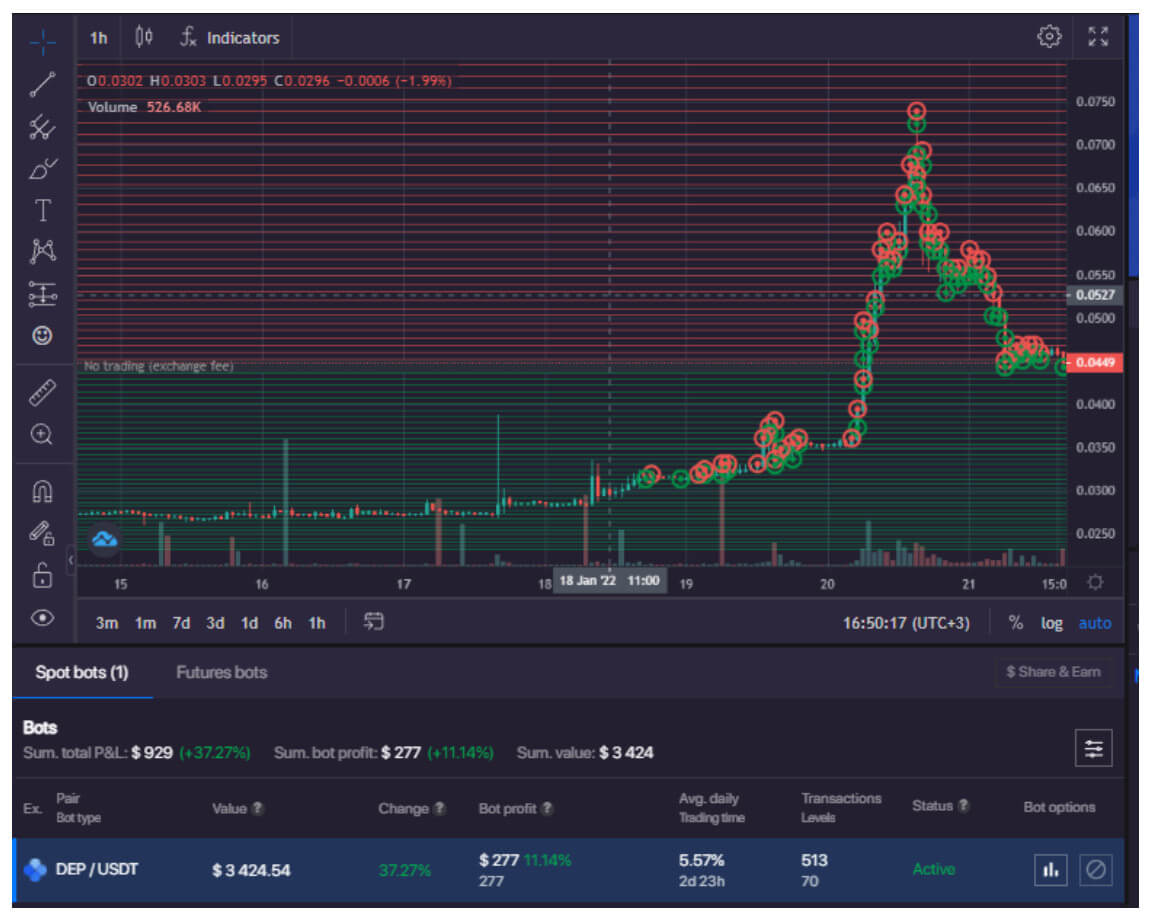1152x924 pixels.
Task: Set the date range to 3m
Action: 107,623
